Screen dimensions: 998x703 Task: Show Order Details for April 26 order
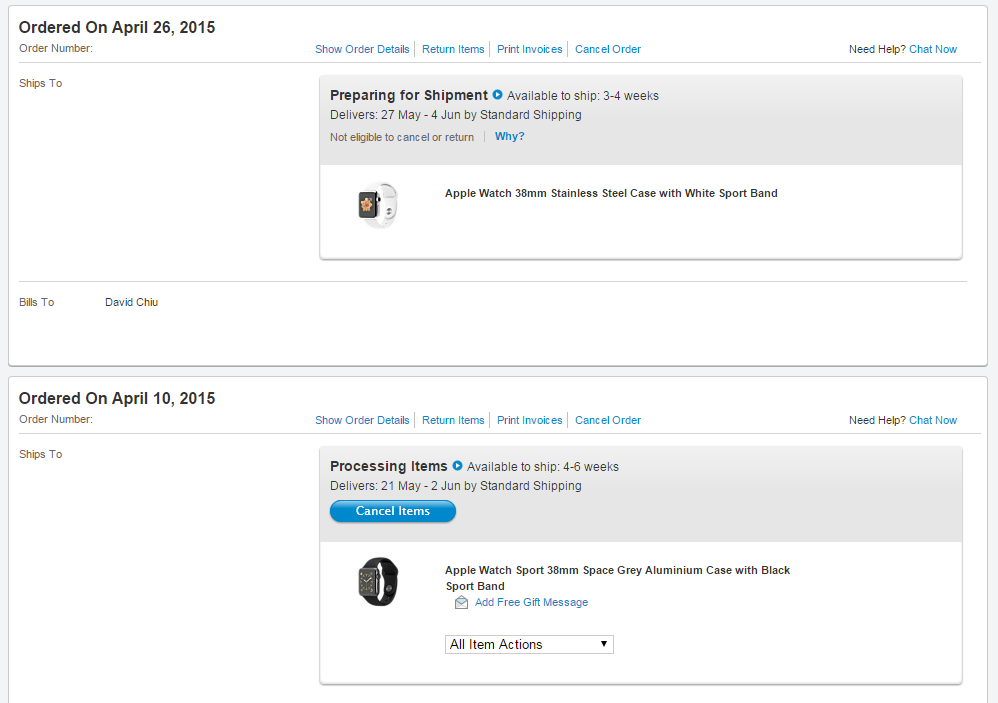[362, 49]
